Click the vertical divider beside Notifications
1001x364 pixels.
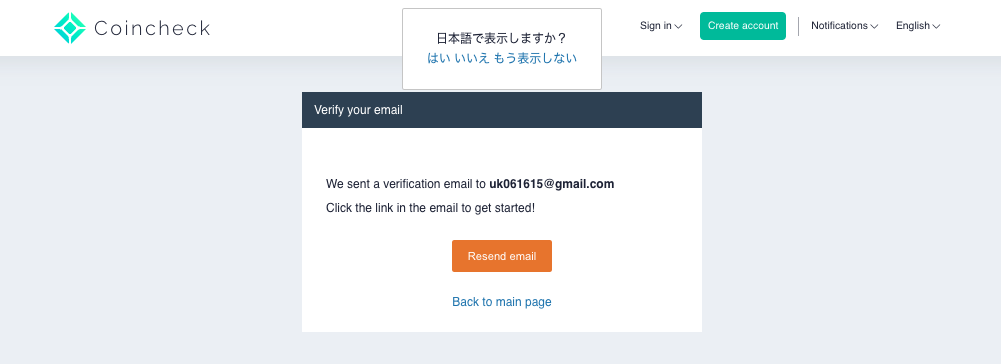click(799, 26)
